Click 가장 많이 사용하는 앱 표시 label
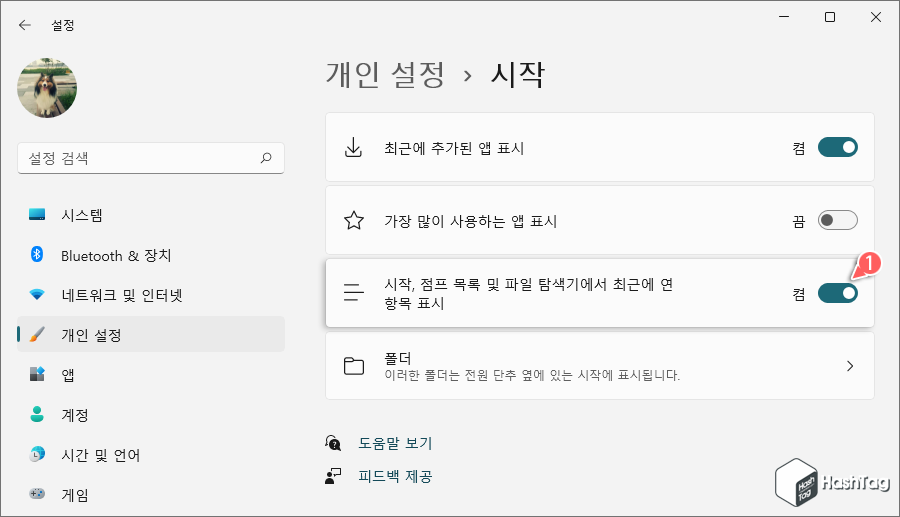Viewport: 900px width, 517px height. [x=471, y=221]
